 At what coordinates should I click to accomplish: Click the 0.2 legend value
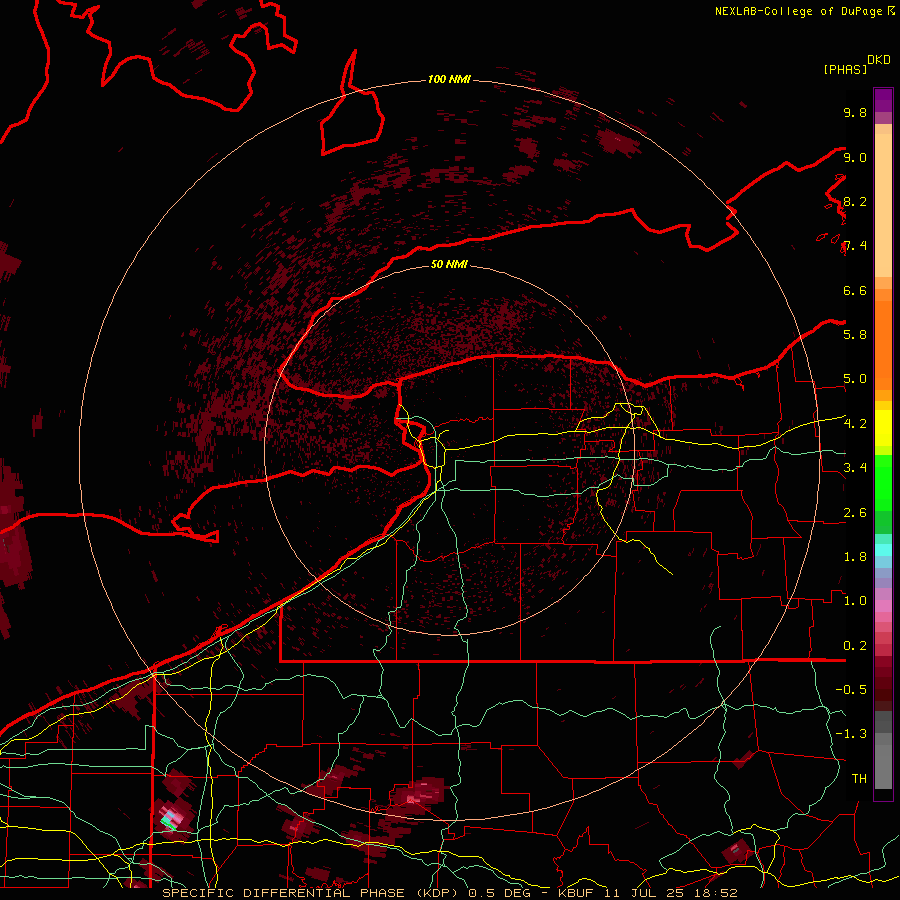click(x=855, y=646)
